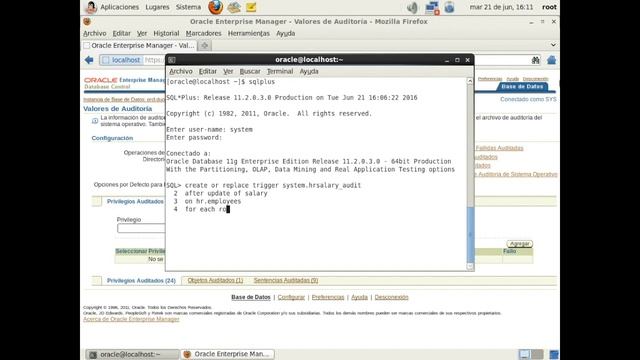Open Firefox Marcadores menu

pyautogui.click(x=203, y=33)
